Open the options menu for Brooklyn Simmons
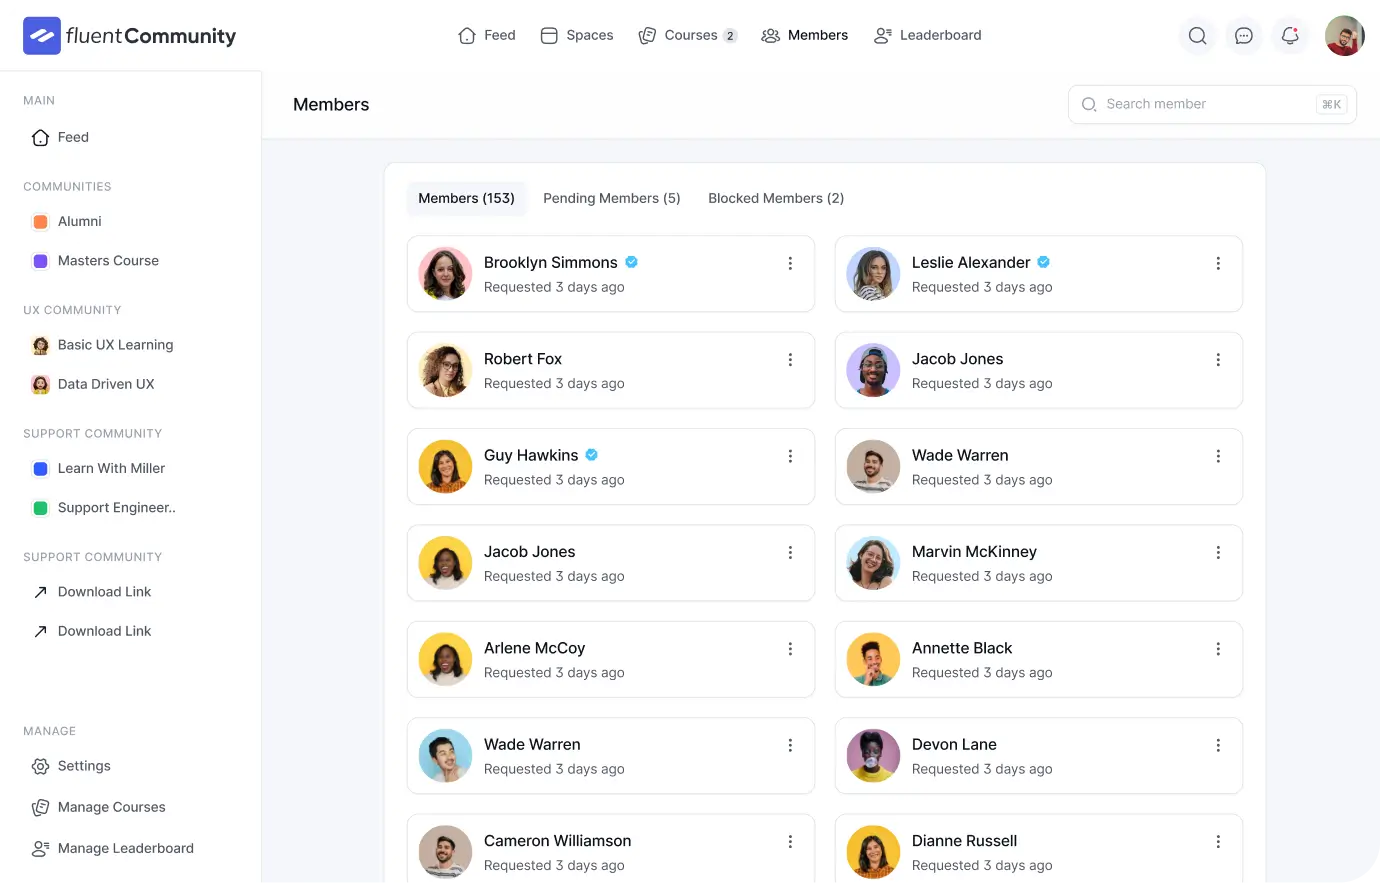Screen dimensions: 1380x883 click(x=790, y=263)
